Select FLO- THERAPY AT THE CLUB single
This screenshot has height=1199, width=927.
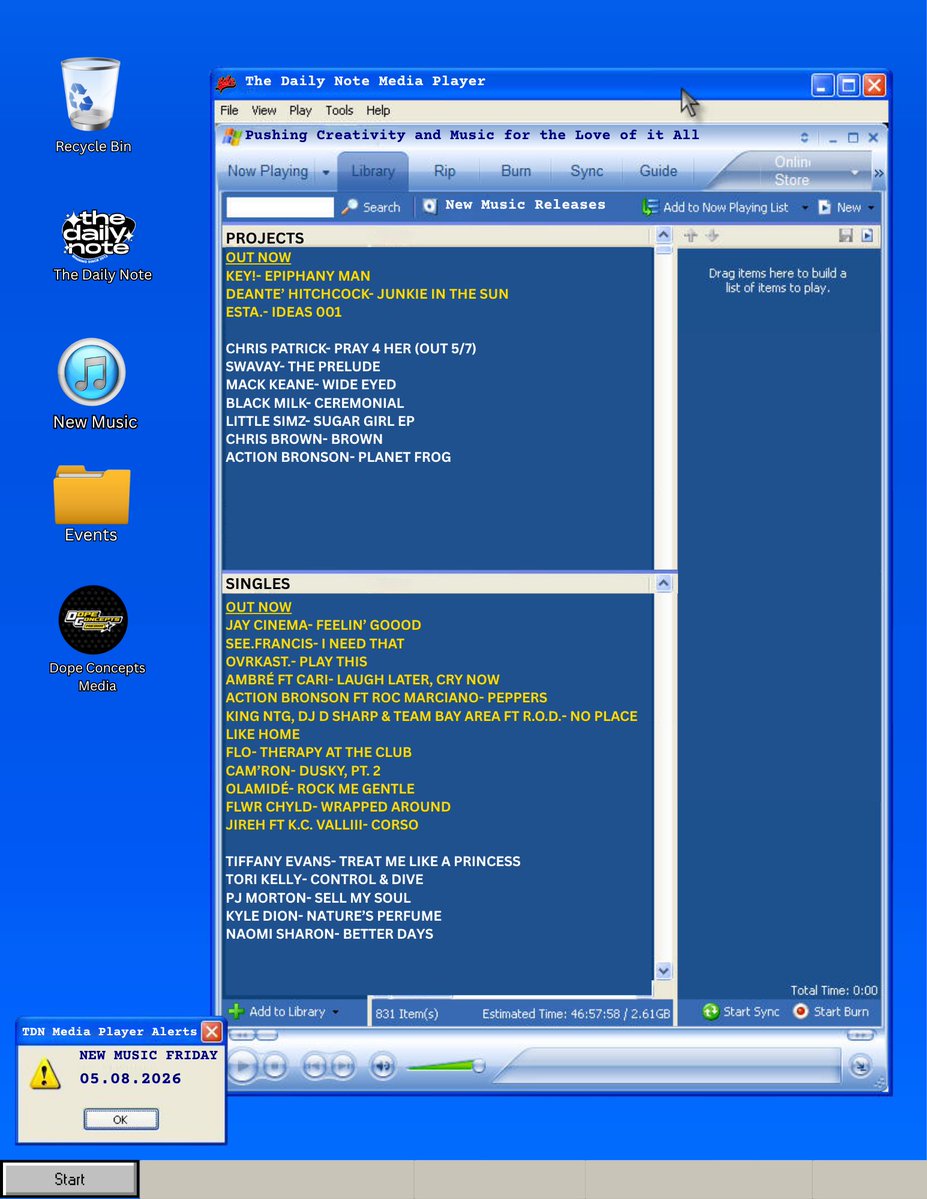coord(319,752)
